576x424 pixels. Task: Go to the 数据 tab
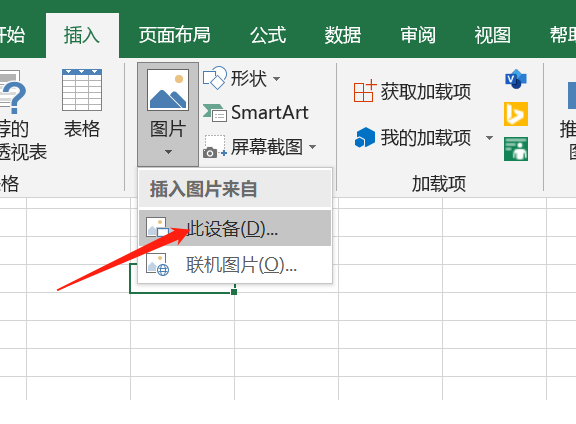(x=342, y=36)
